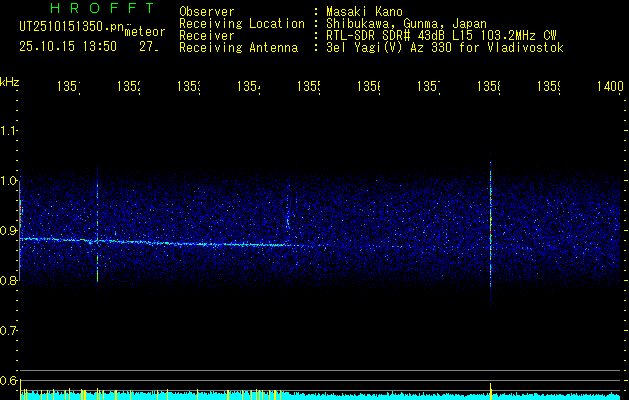Select the date stamp 25.10.15 13:50
This screenshot has width=629, height=400.
pos(68,47)
